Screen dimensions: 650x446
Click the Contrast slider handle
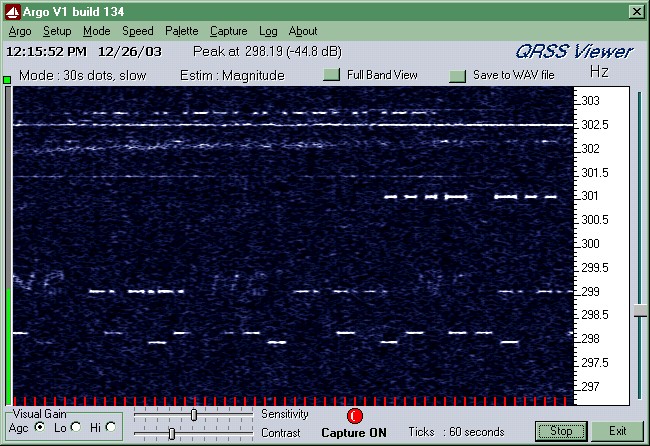pyautogui.click(x=172, y=433)
